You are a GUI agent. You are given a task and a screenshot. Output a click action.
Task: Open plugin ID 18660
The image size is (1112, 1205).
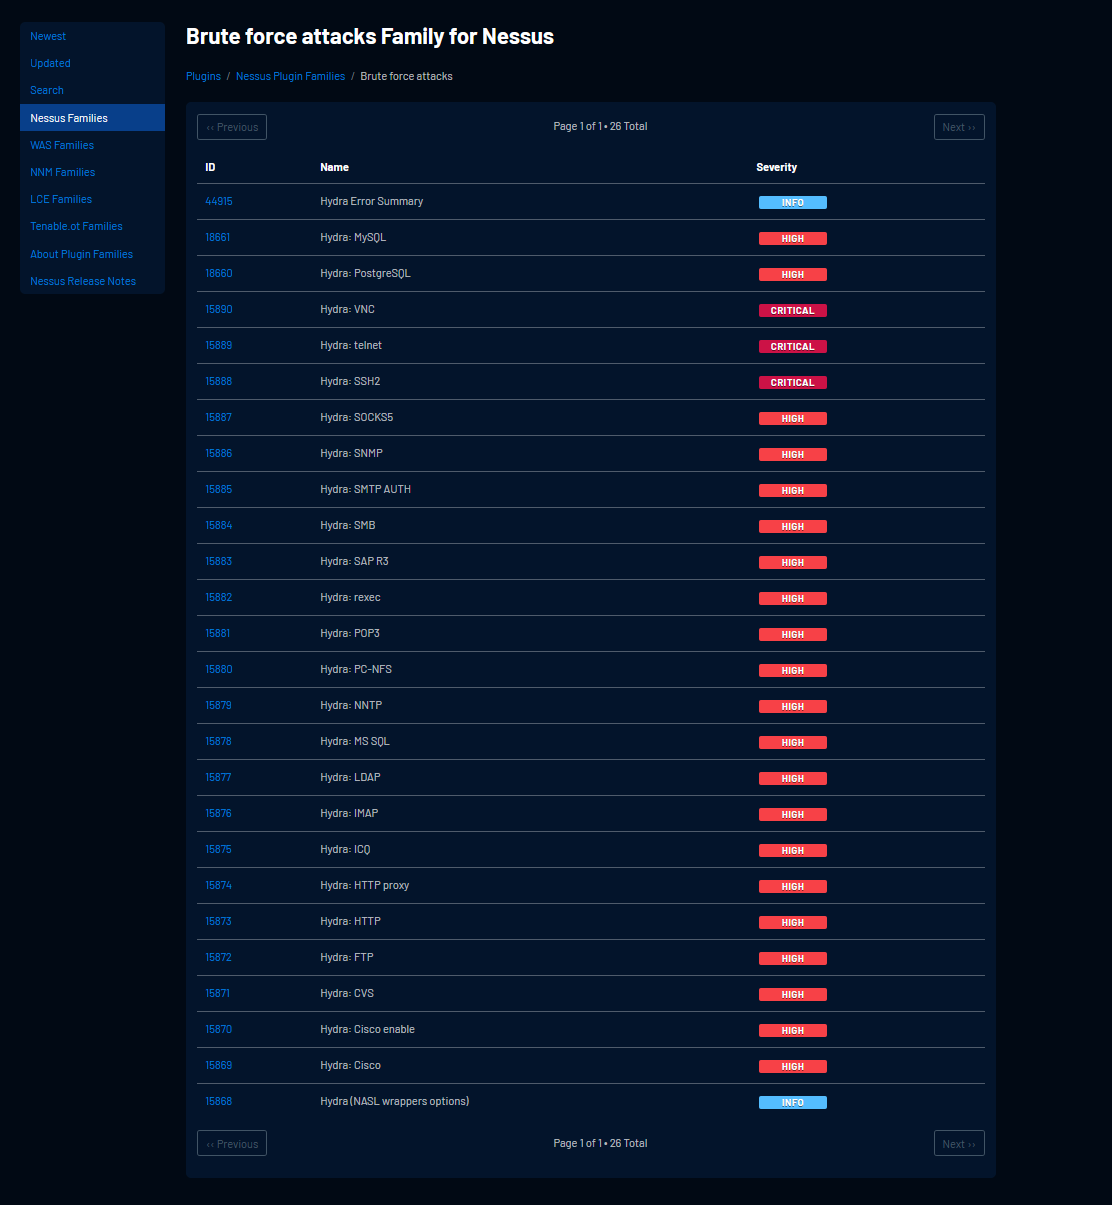(219, 273)
